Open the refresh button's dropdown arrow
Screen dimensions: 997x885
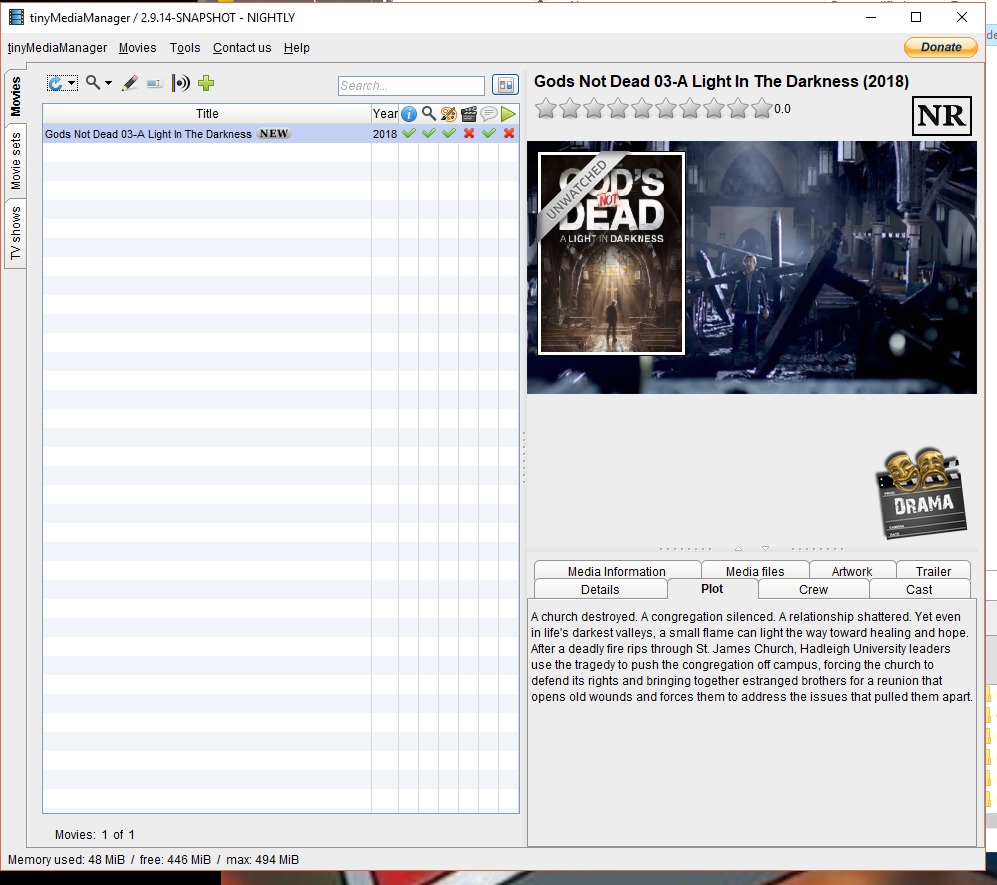[x=72, y=83]
